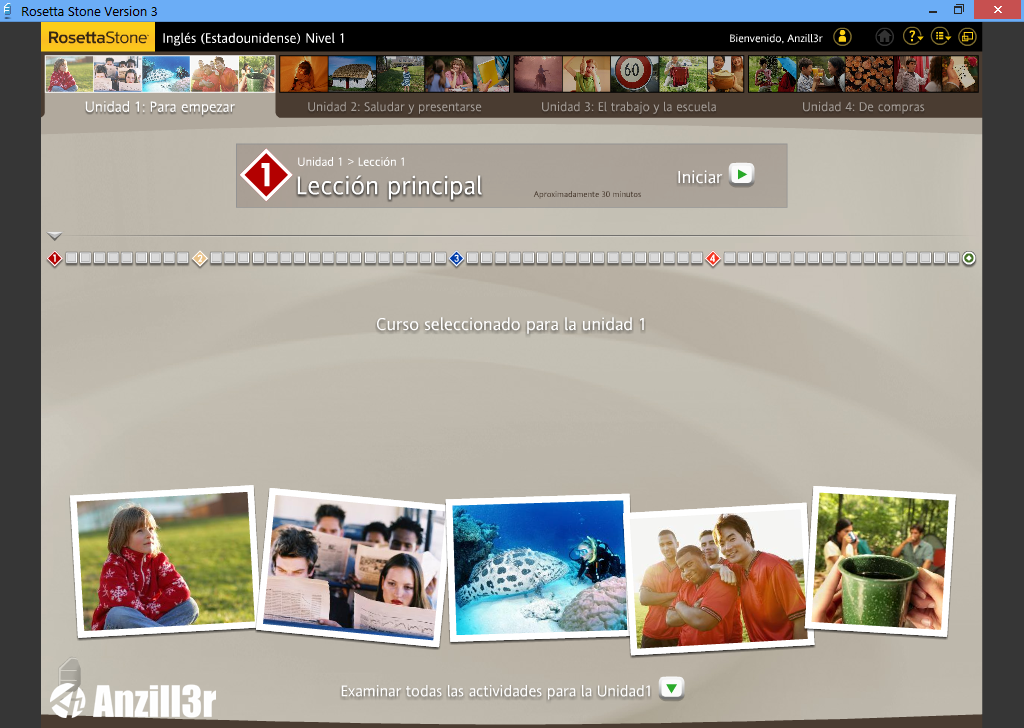Click the Bienvenido, Anzill3r greeting
This screenshot has width=1024, height=728.
click(x=775, y=38)
